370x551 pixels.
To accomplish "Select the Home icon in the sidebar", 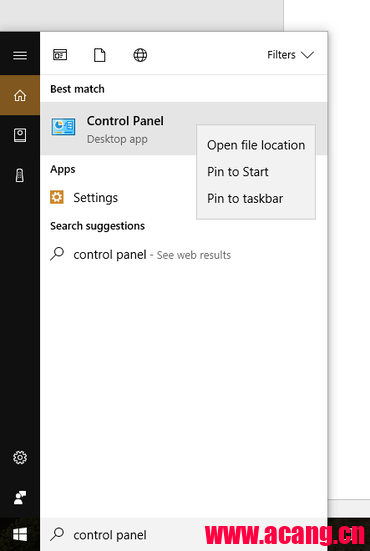I will click(x=20, y=95).
